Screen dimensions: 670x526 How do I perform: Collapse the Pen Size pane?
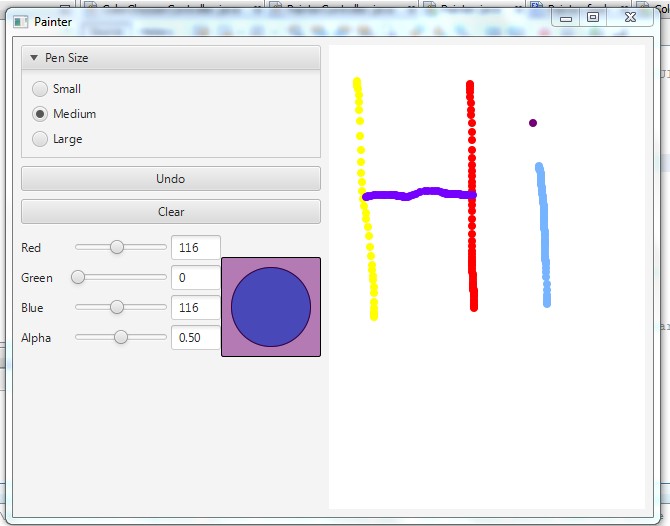click(x=34, y=57)
